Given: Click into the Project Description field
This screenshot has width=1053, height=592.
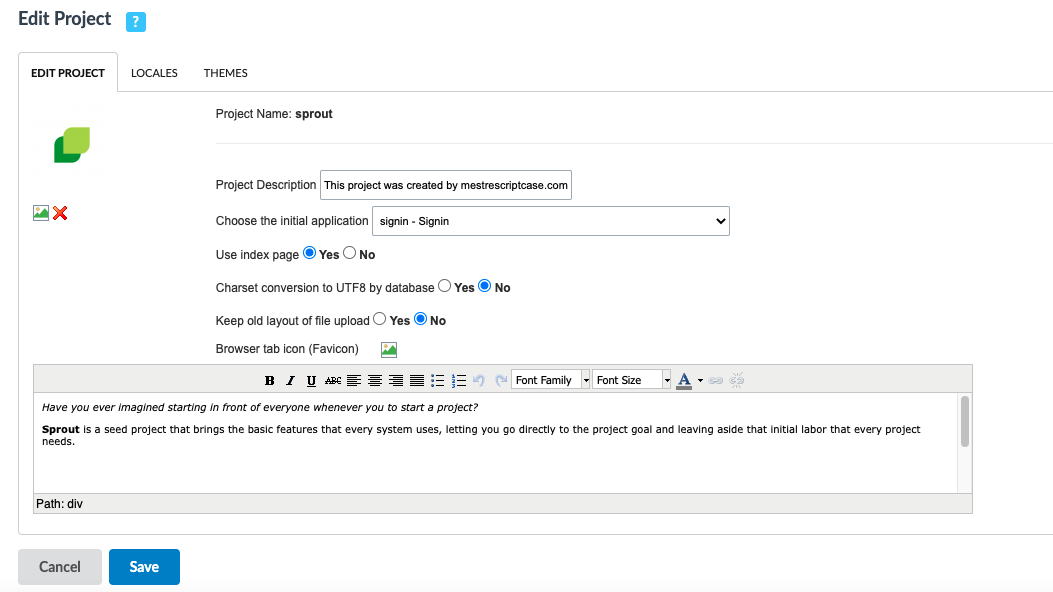Looking at the screenshot, I should [x=446, y=185].
